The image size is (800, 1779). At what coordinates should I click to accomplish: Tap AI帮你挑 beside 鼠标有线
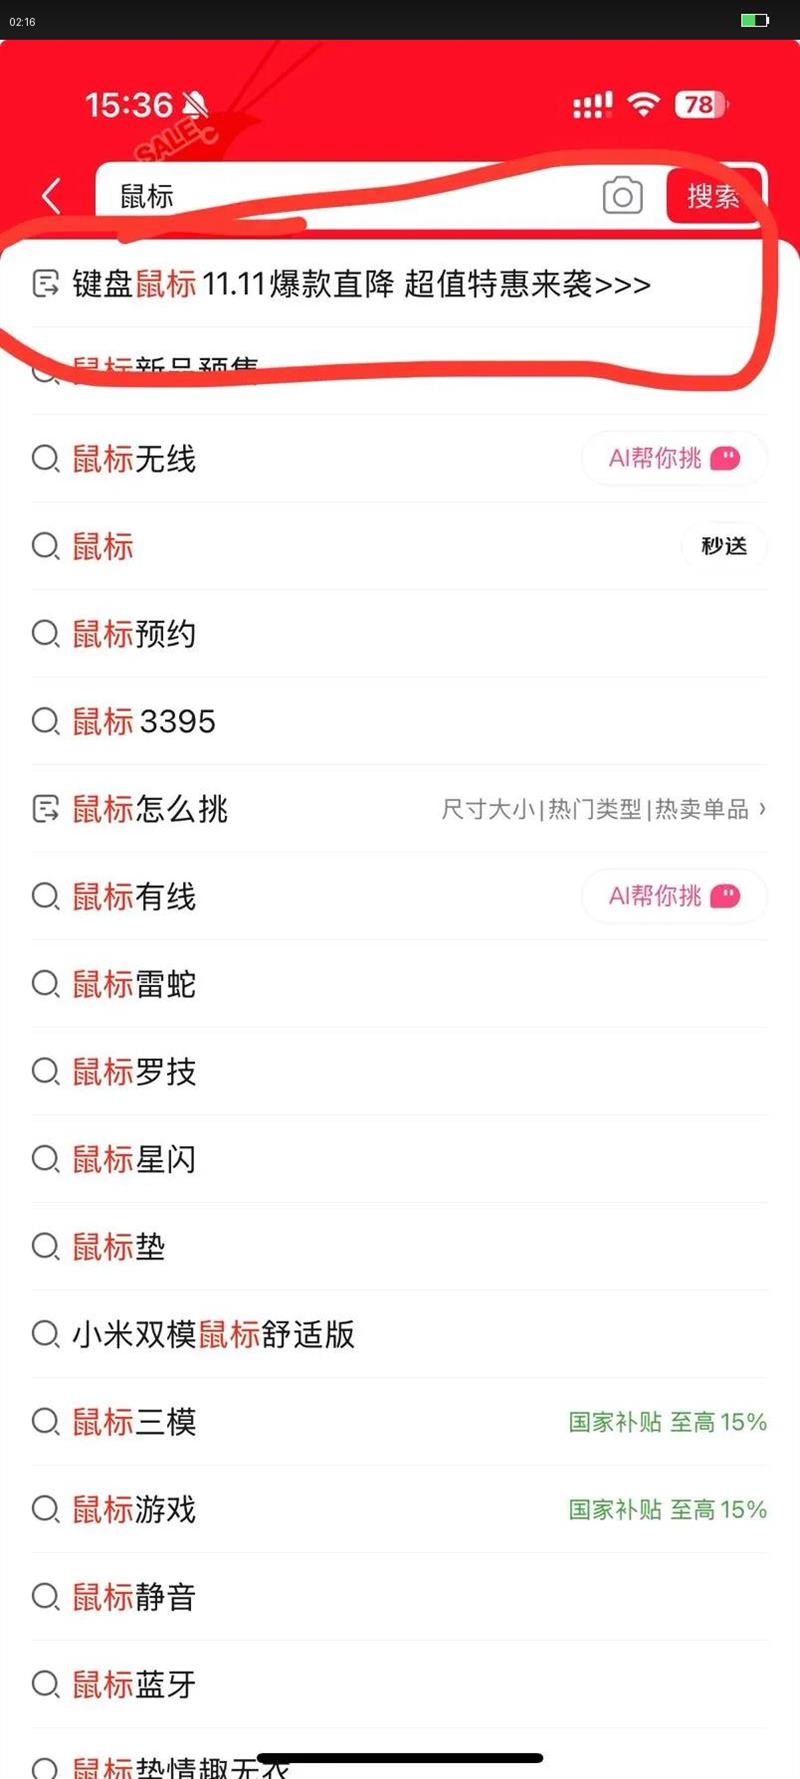[674, 896]
